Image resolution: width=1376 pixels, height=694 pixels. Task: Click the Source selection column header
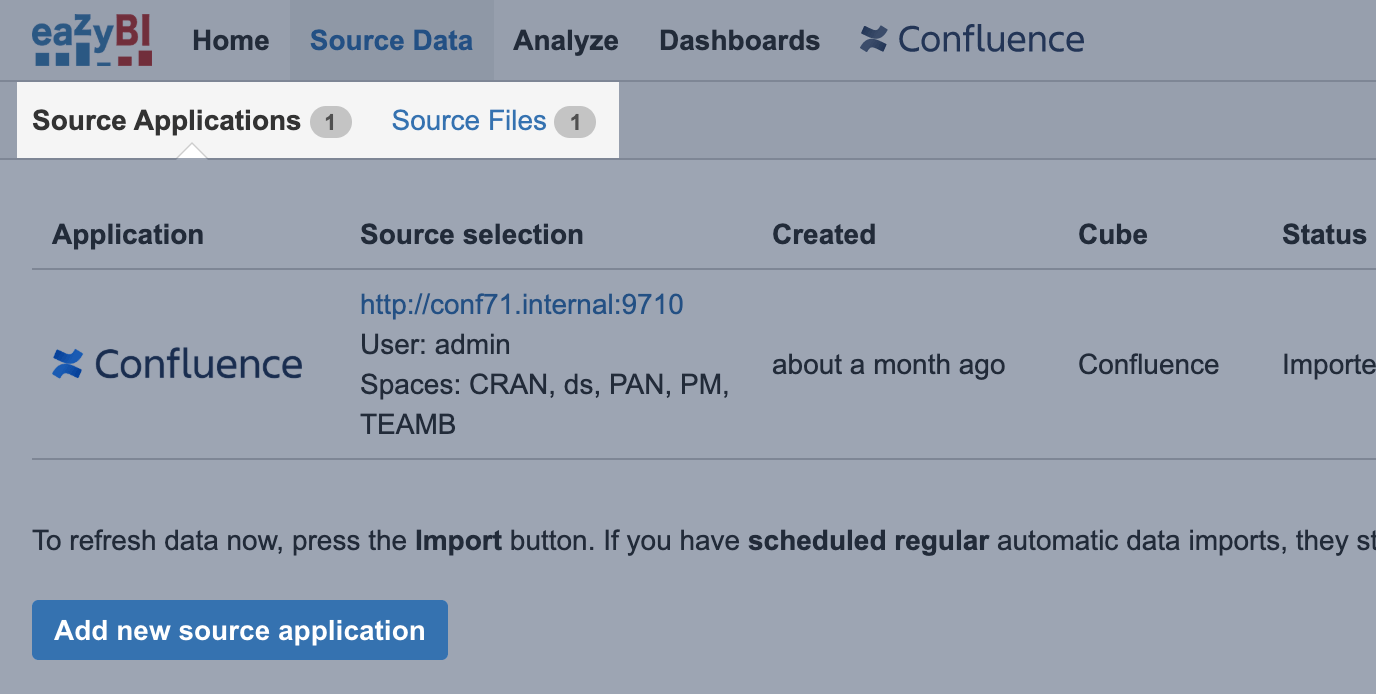point(472,235)
